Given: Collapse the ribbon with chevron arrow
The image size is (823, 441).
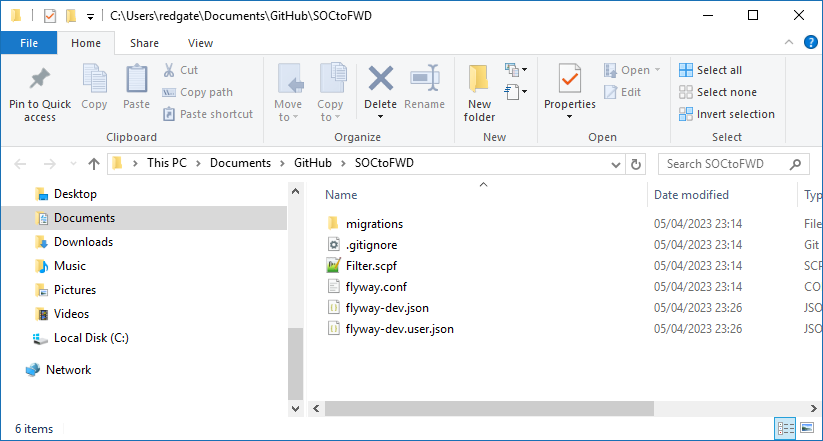Looking at the screenshot, I should point(790,42).
